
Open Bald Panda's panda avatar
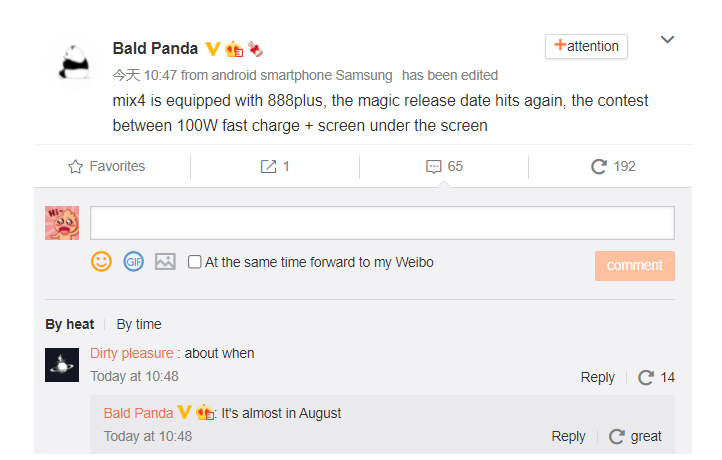point(75,63)
